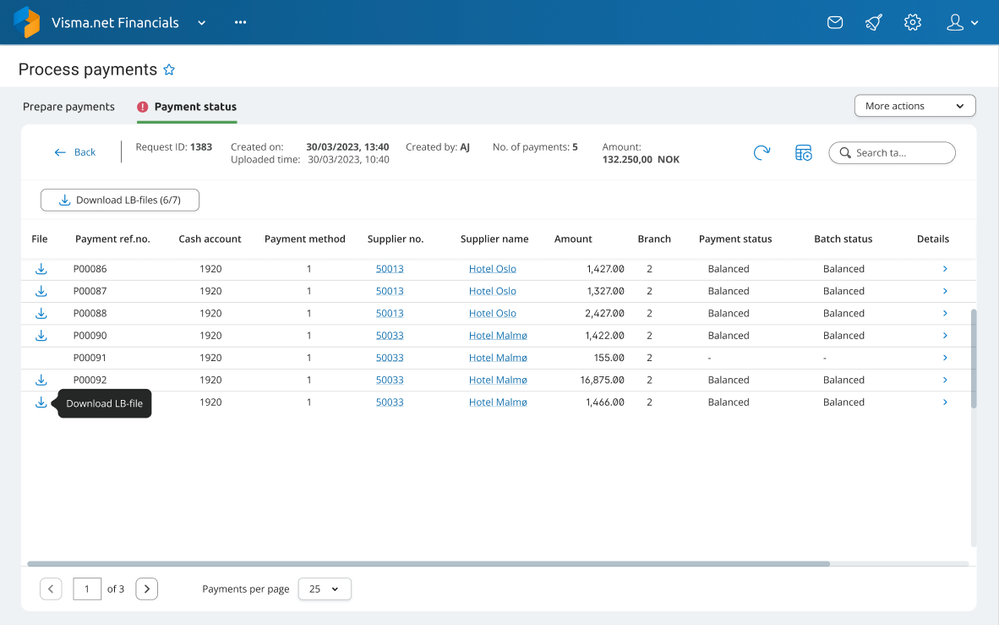
Task: Expand details chevron for P00091
Action: point(945,358)
